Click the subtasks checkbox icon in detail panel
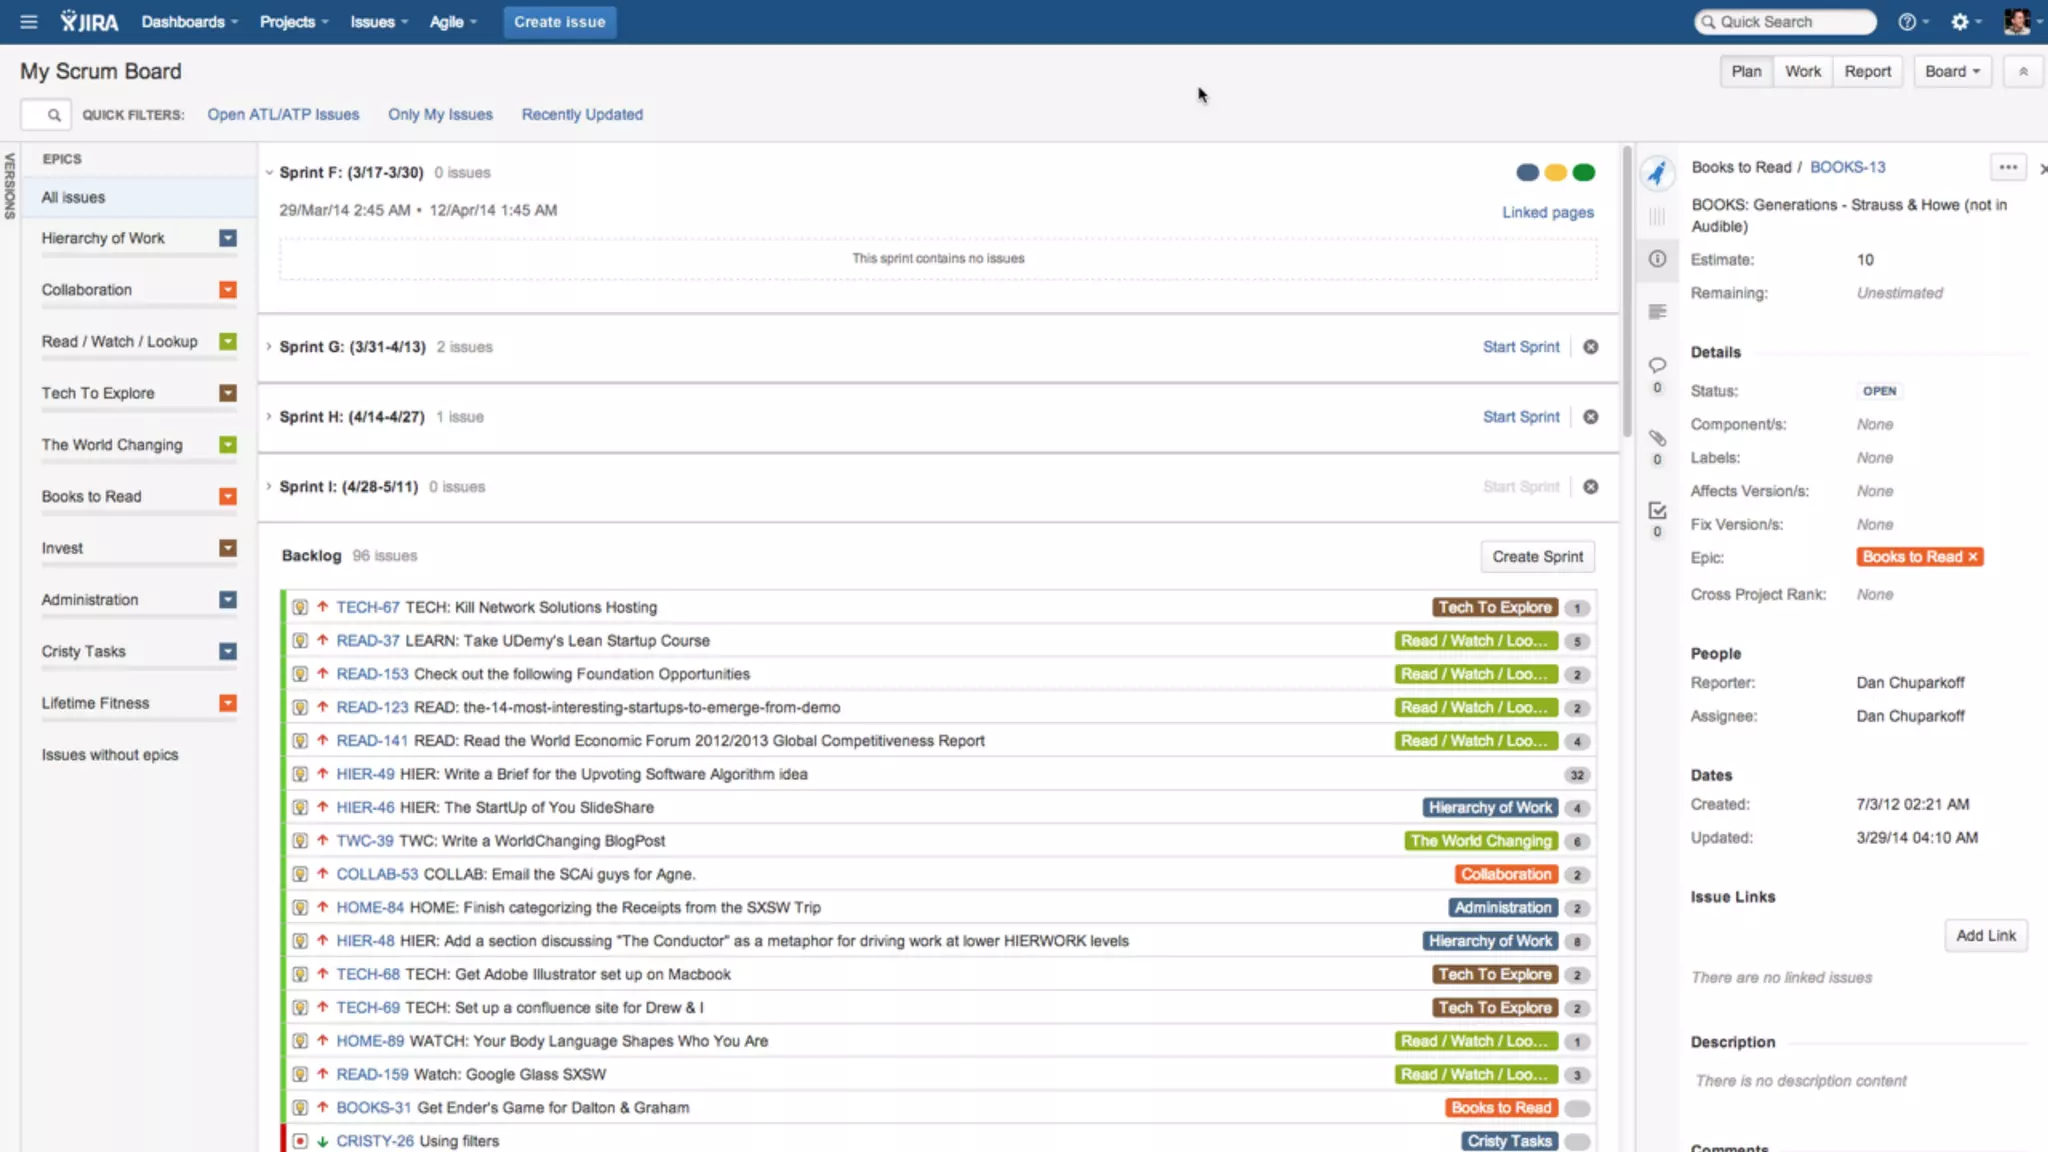The image size is (2048, 1152). tap(1657, 510)
